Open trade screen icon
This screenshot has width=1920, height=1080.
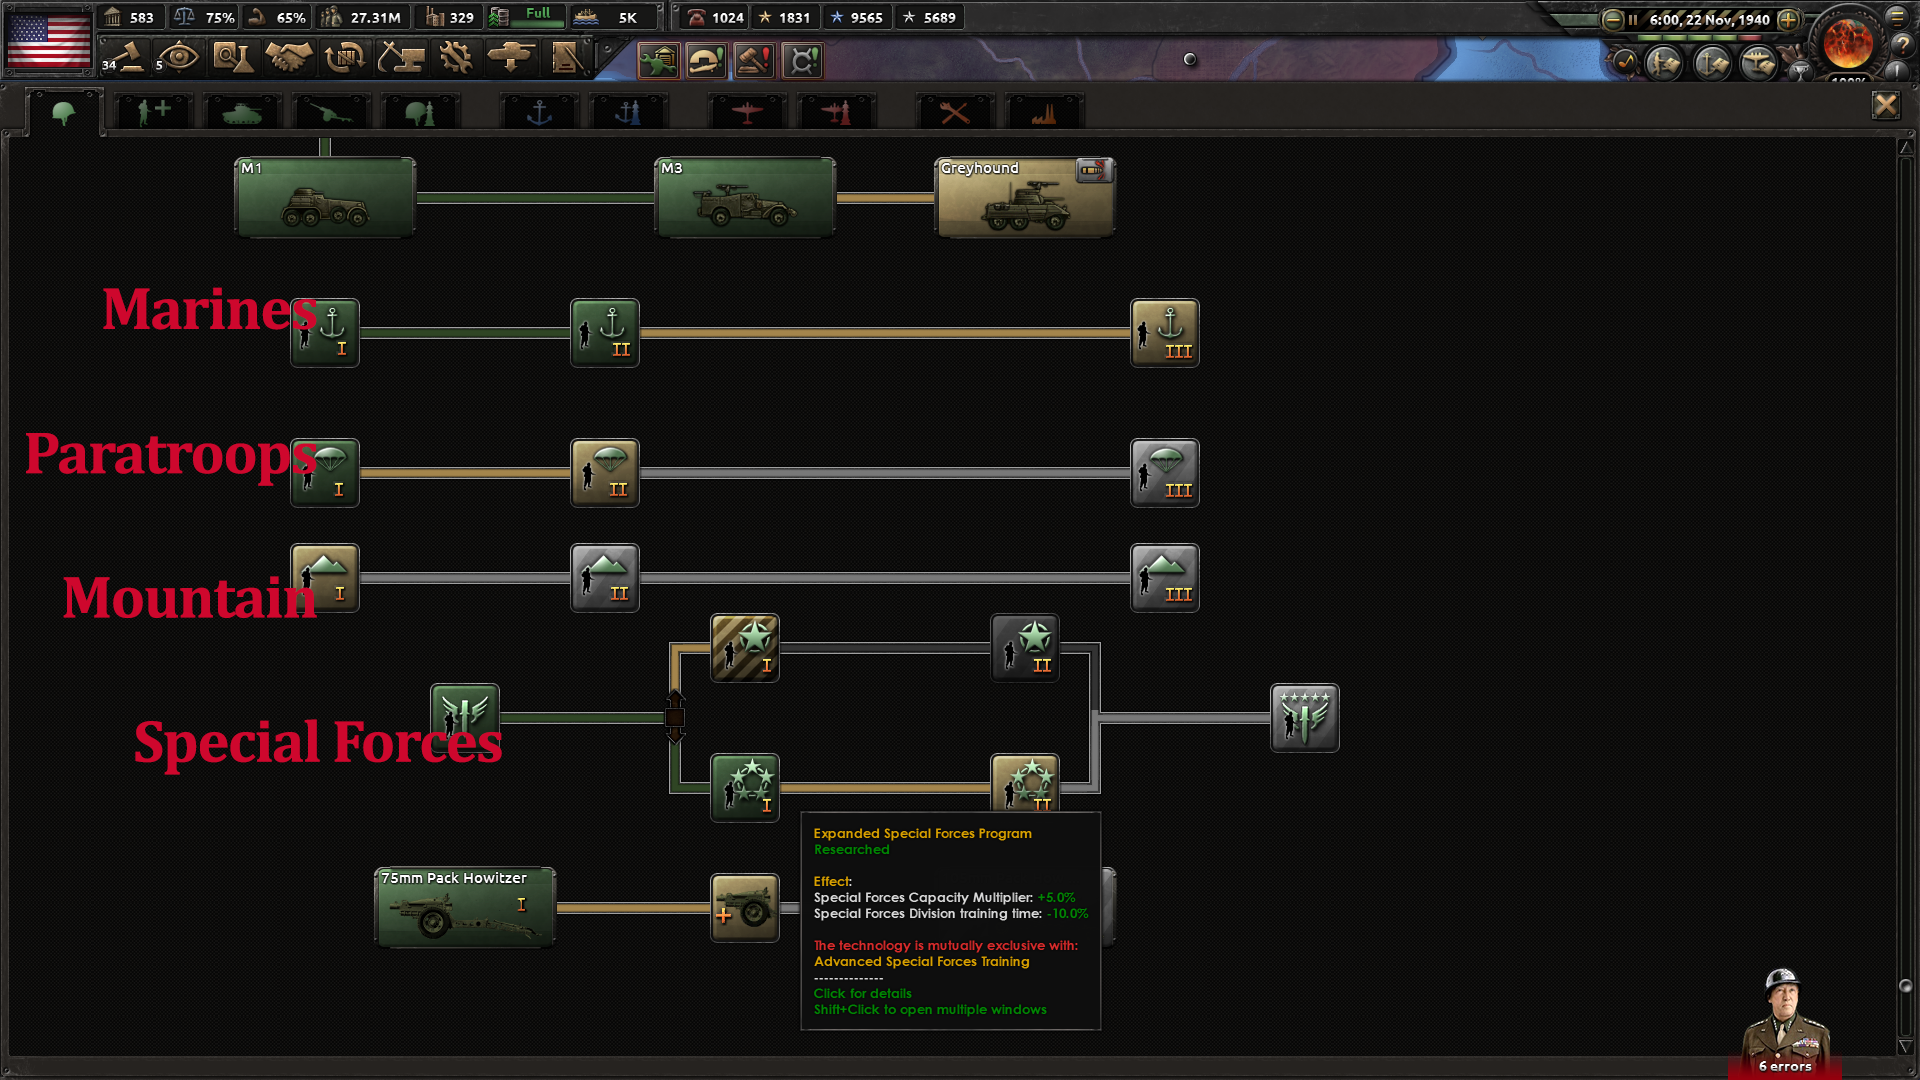point(345,58)
